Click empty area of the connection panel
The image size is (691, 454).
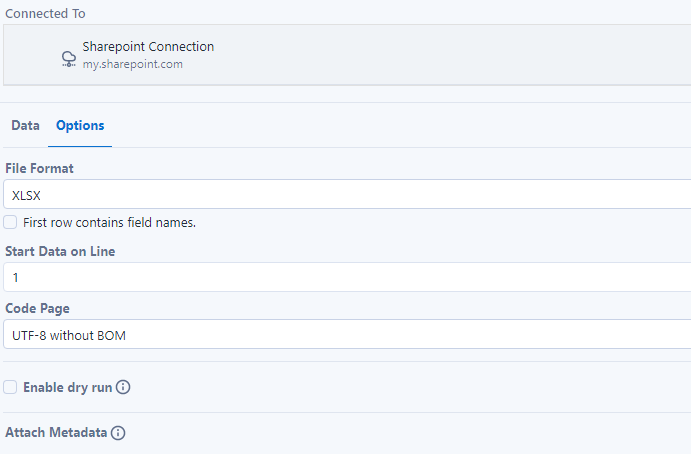click(450, 55)
